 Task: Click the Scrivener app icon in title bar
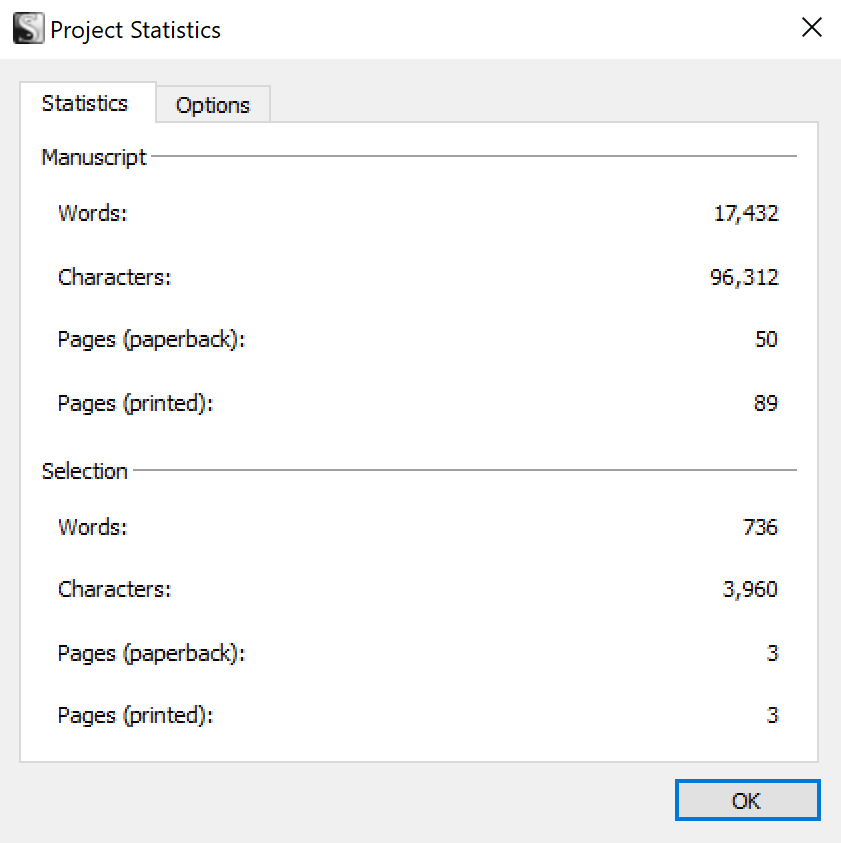pos(28,28)
